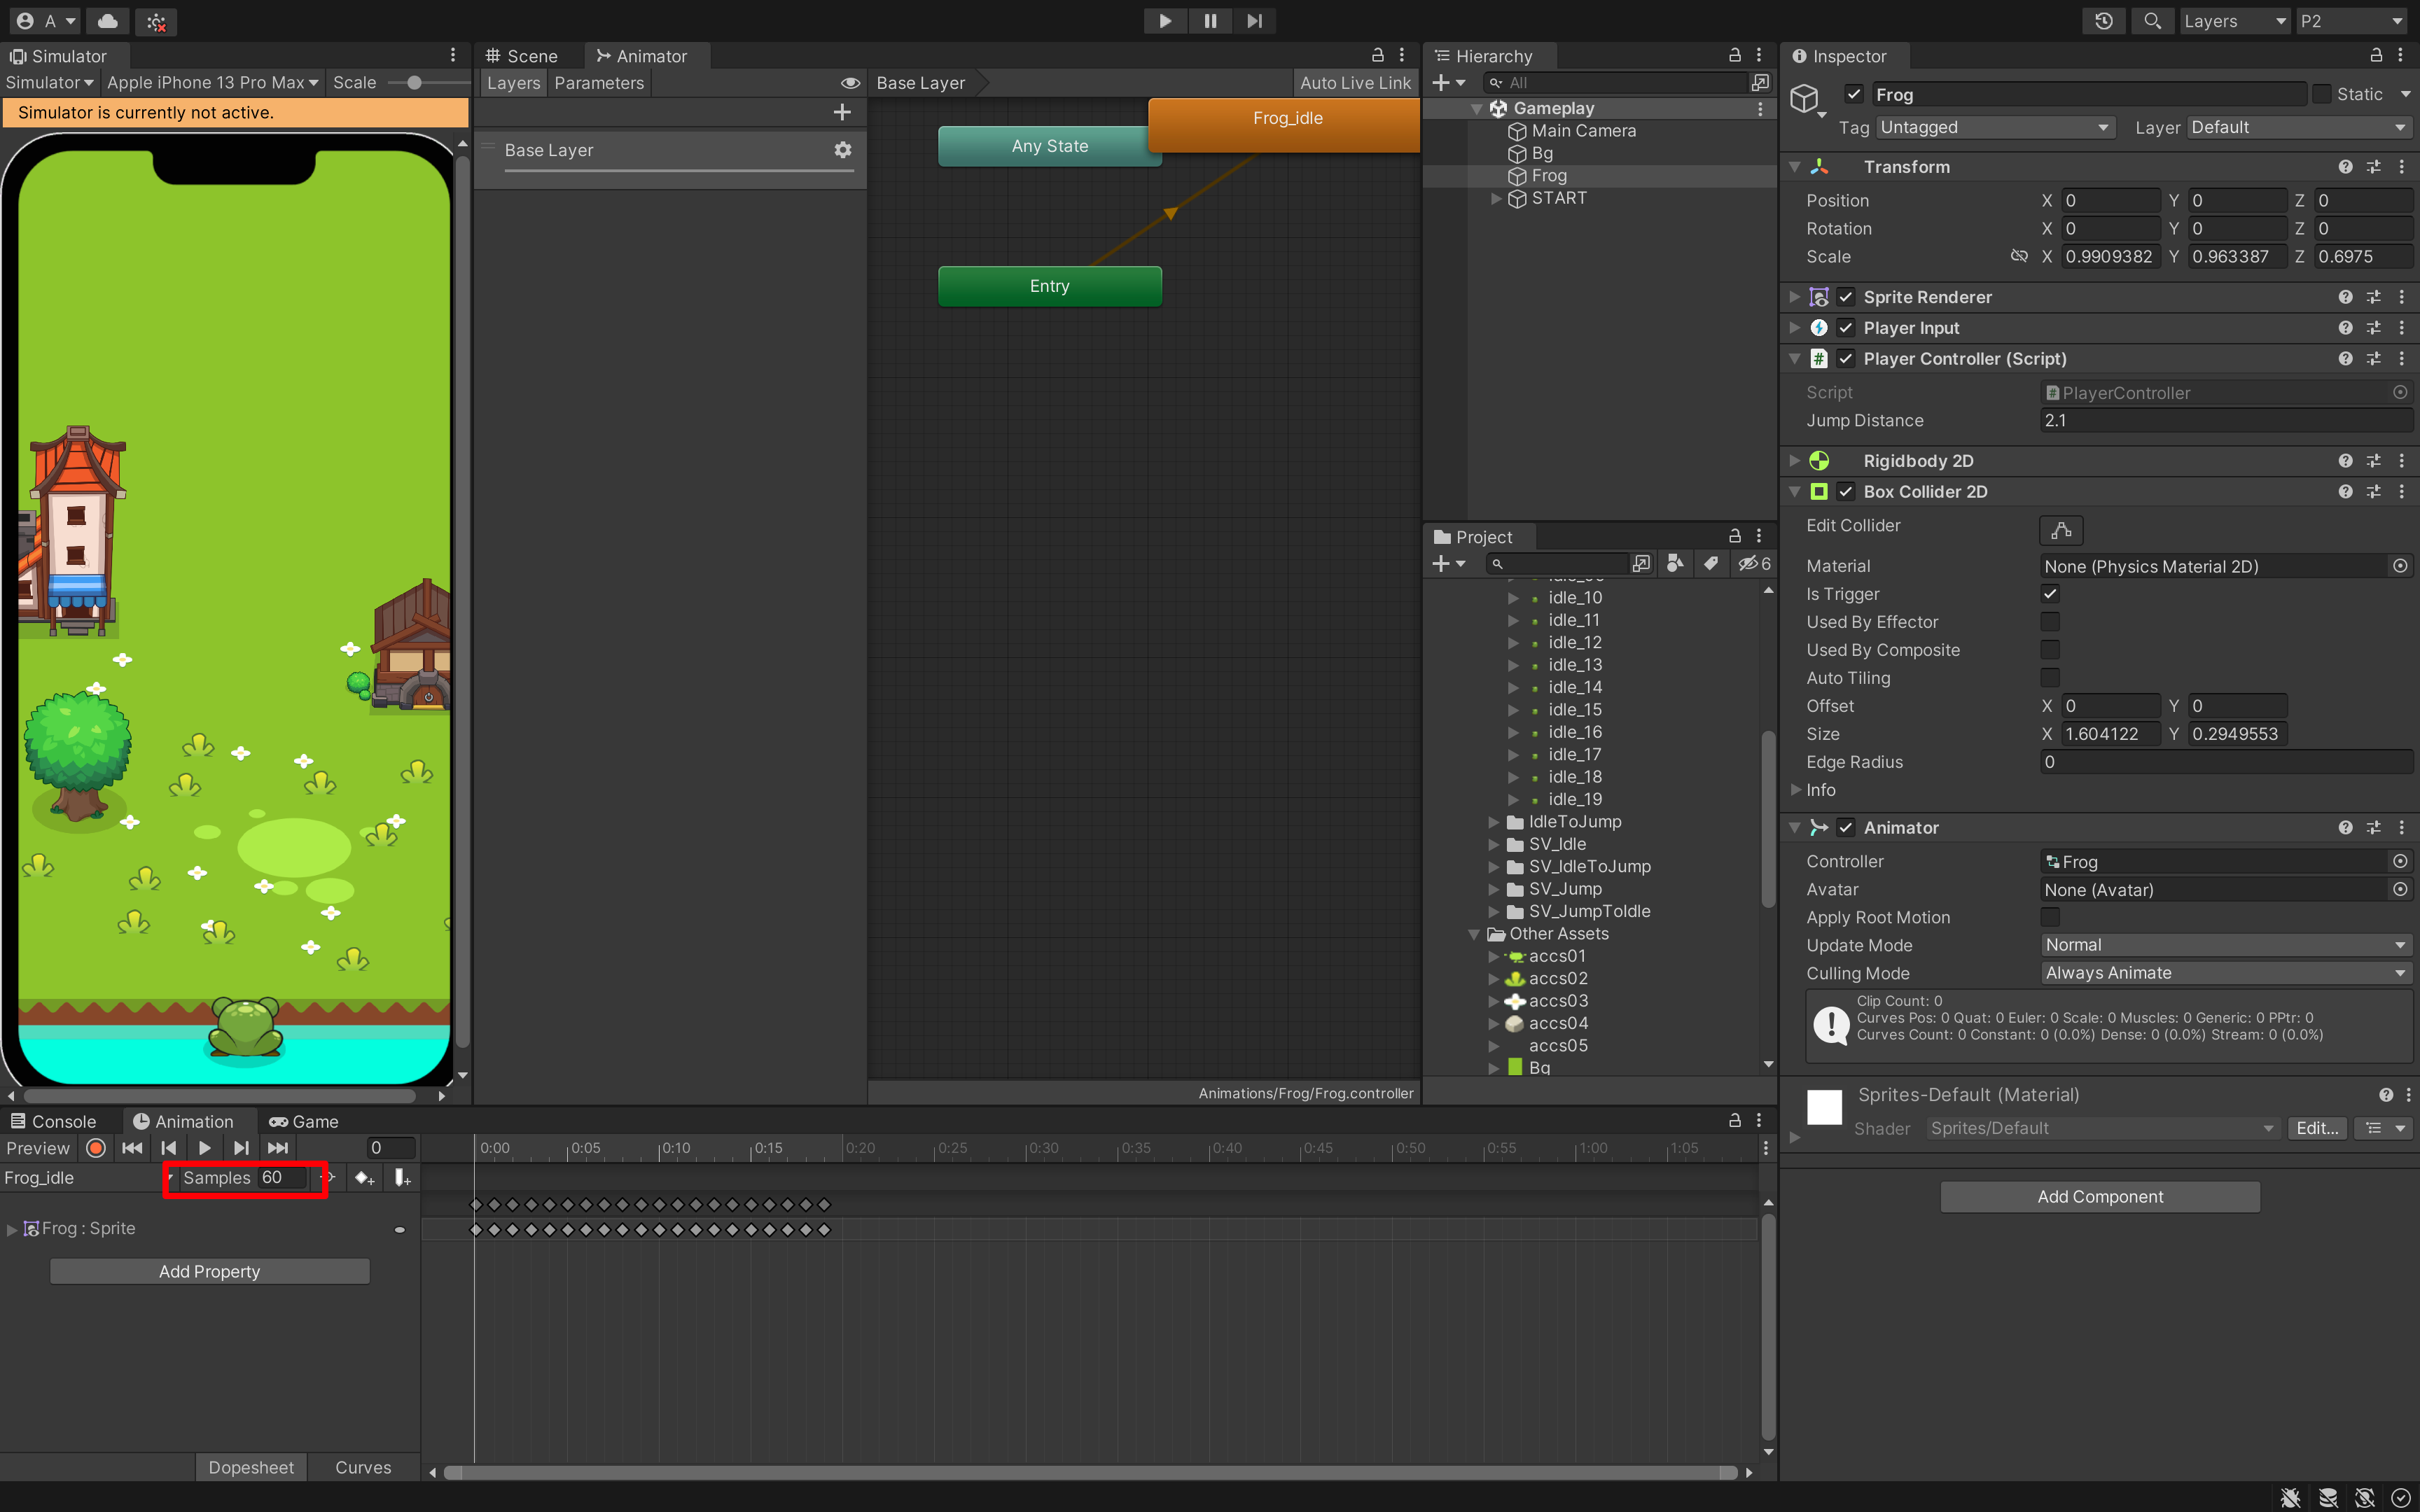Viewport: 2420px width, 1512px height.
Task: Pick a Controller asset via object picker
Action: tap(2399, 861)
